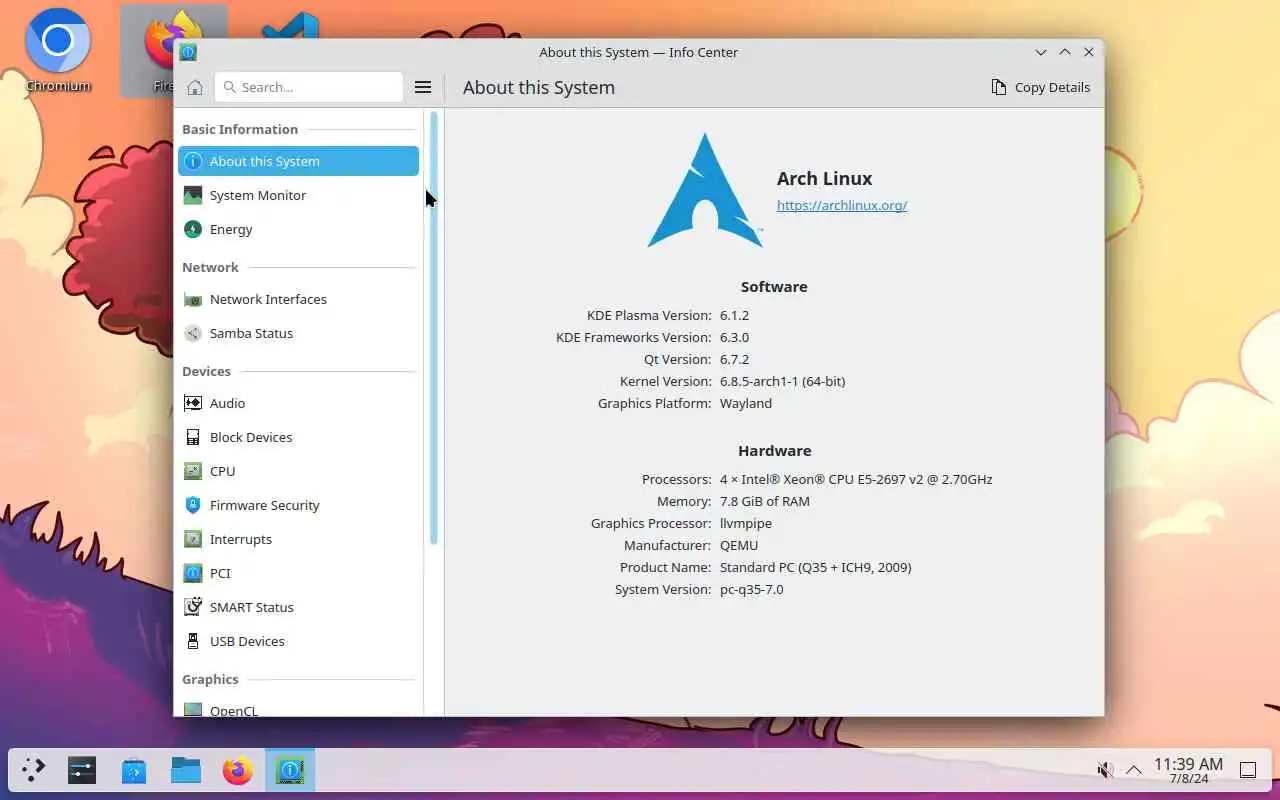The height and width of the screenshot is (800, 1280).
Task: Select About this System in sidebar
Action: [298, 161]
